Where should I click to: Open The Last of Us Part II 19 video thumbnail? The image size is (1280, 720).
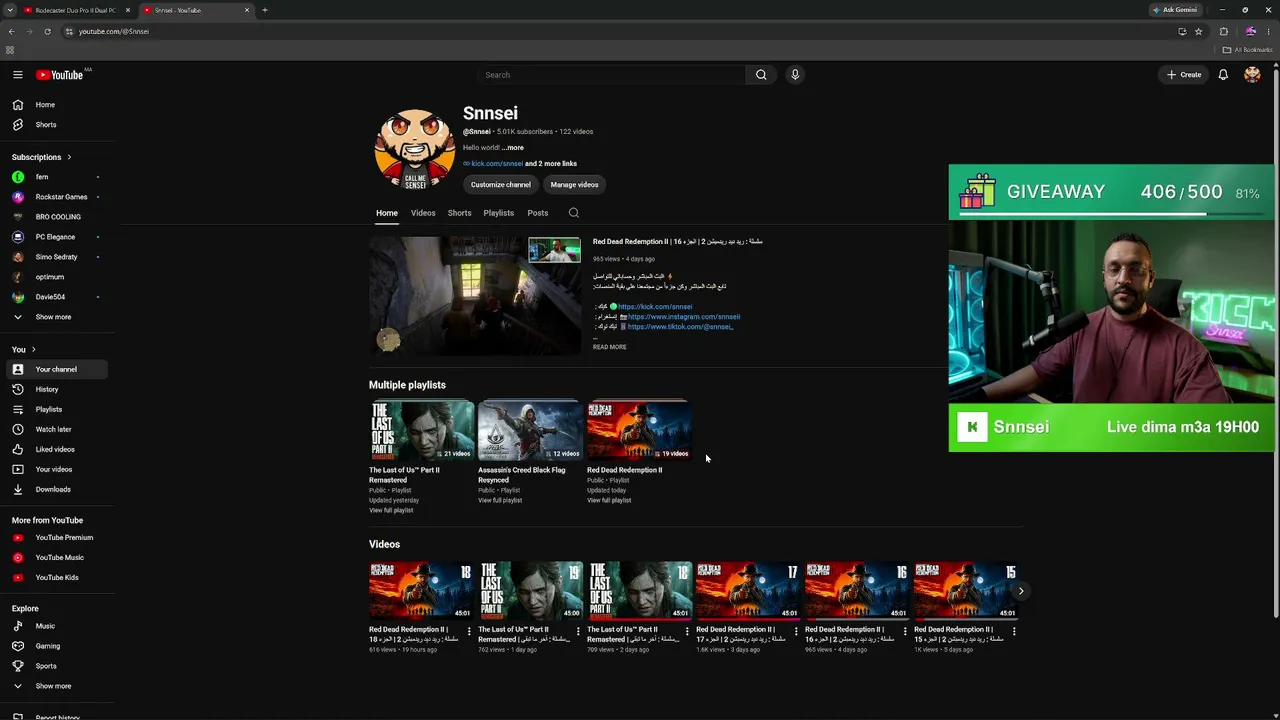click(x=530, y=591)
